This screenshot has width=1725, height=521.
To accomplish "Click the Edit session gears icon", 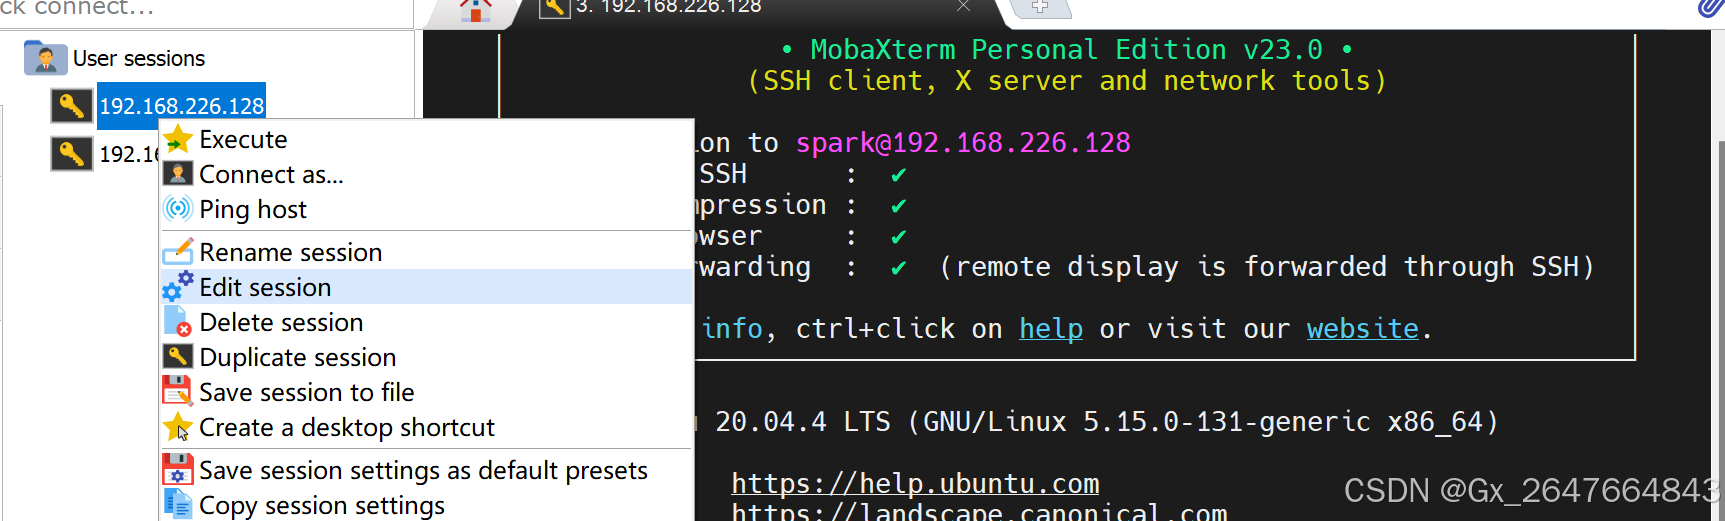I will [178, 287].
